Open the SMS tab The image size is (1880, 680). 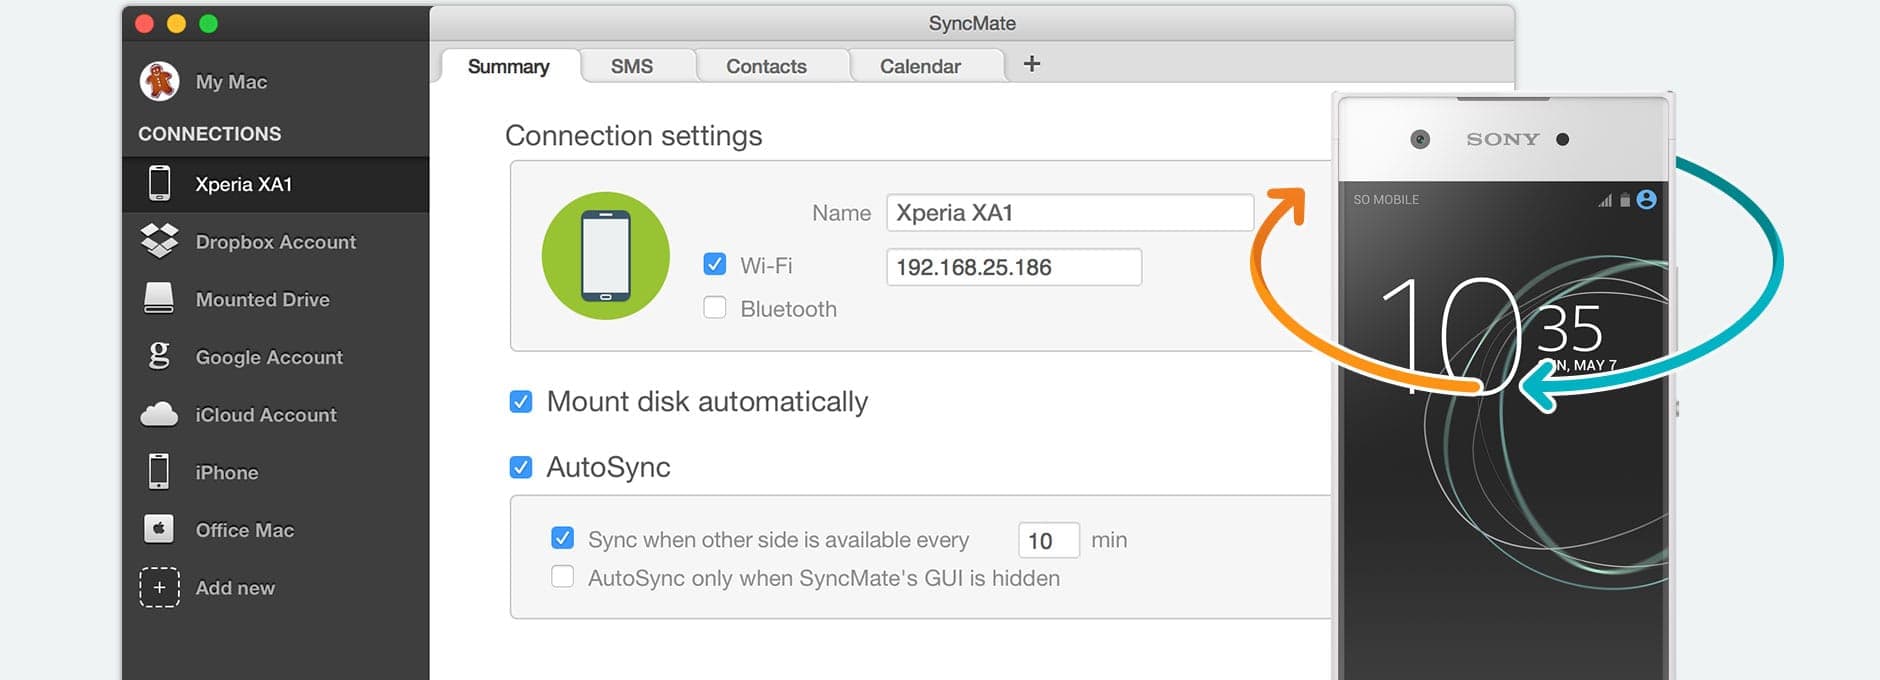(632, 66)
